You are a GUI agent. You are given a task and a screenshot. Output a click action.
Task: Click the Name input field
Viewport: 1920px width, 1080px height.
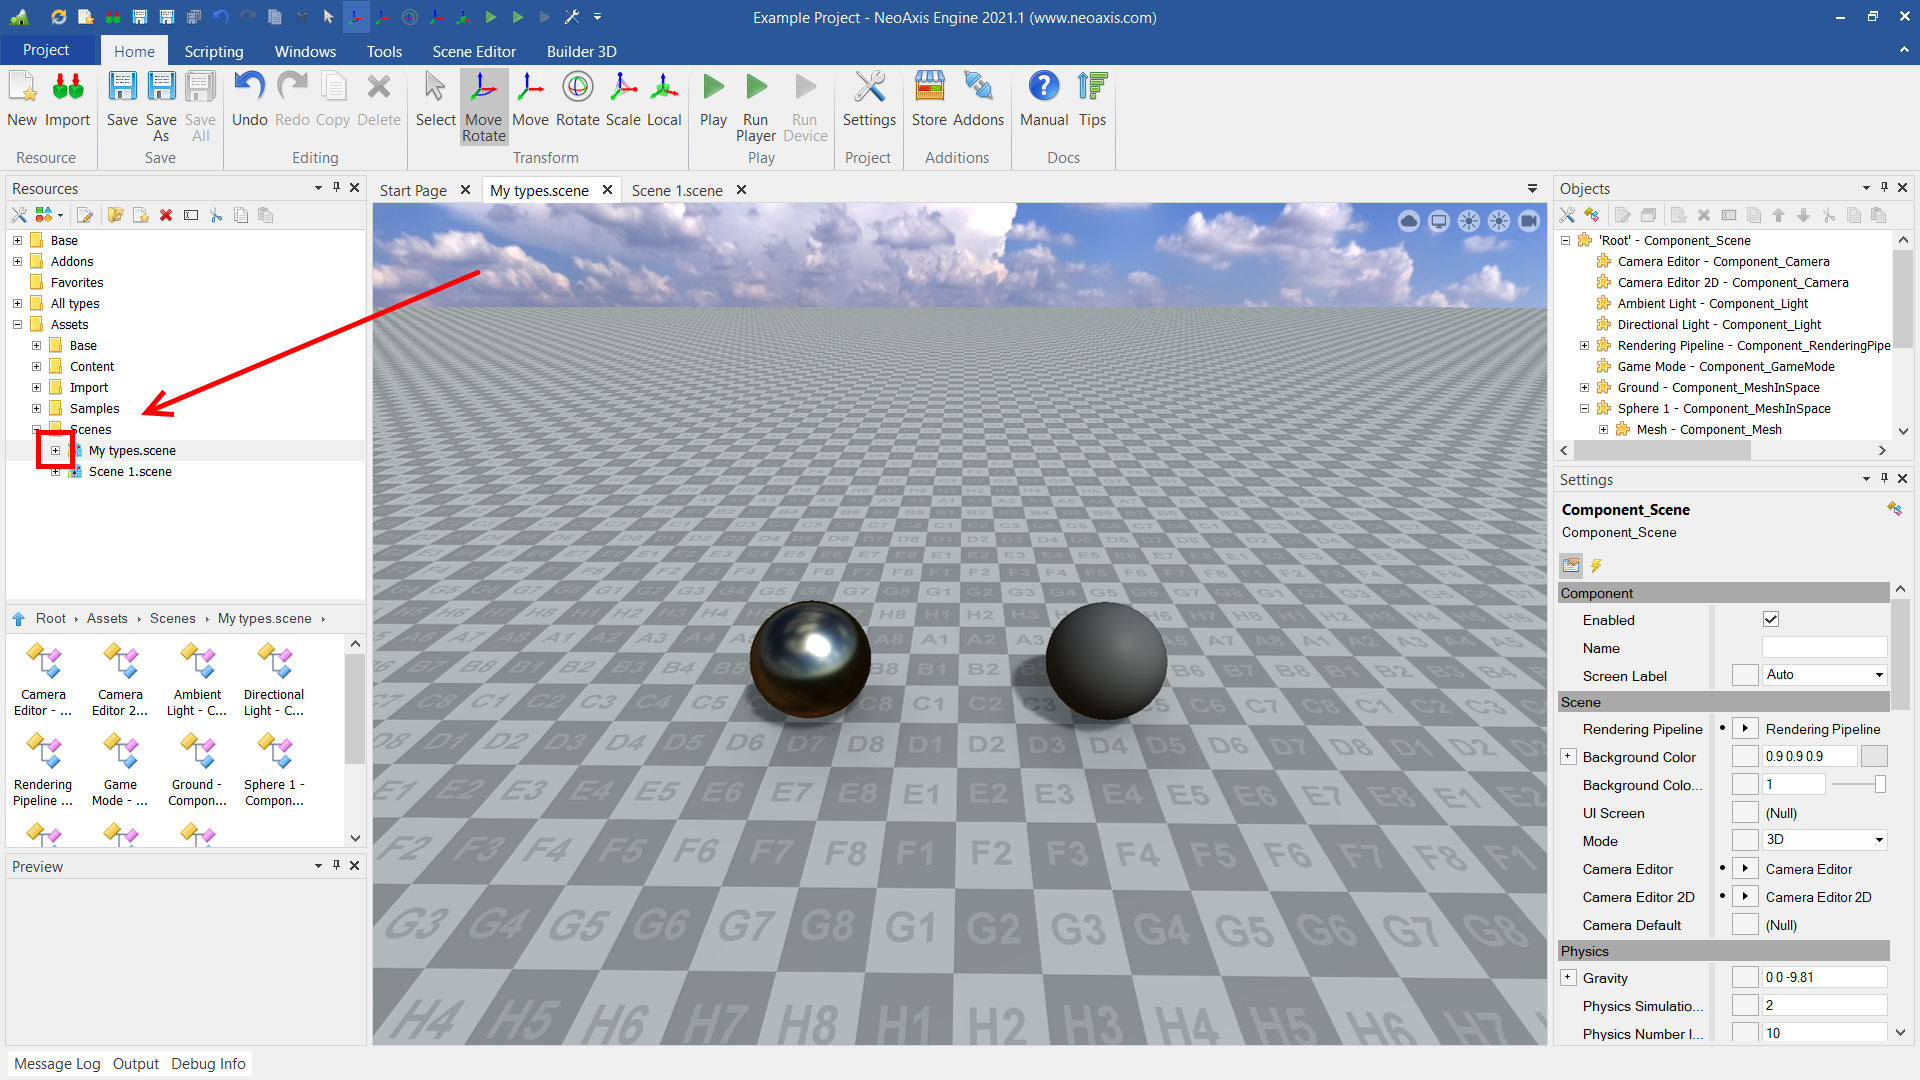click(1823, 648)
